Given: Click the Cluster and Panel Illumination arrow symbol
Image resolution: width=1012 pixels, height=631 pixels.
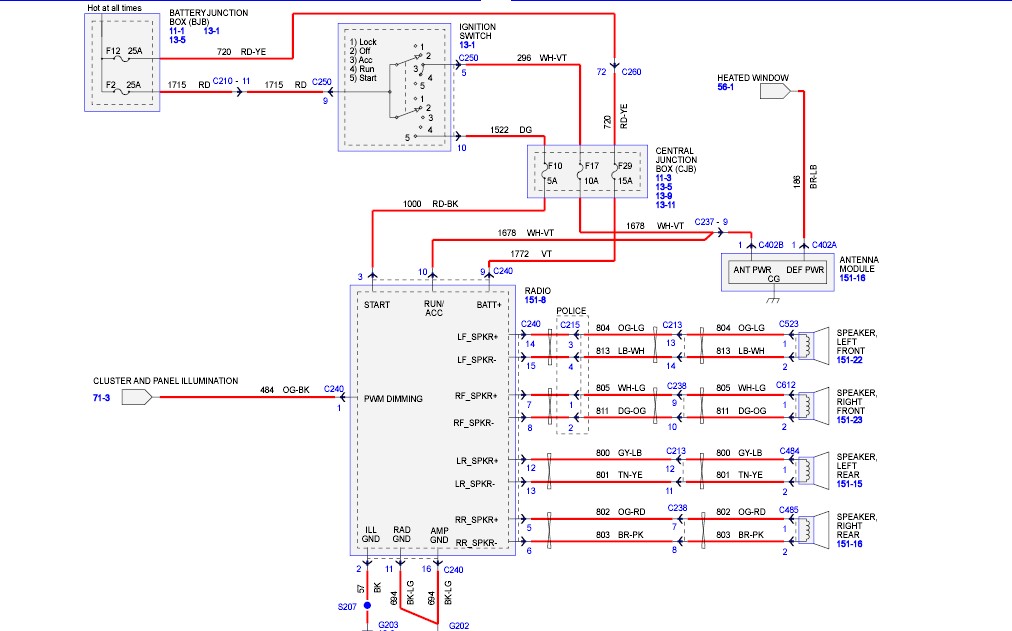Looking at the screenshot, I should coord(137,397).
